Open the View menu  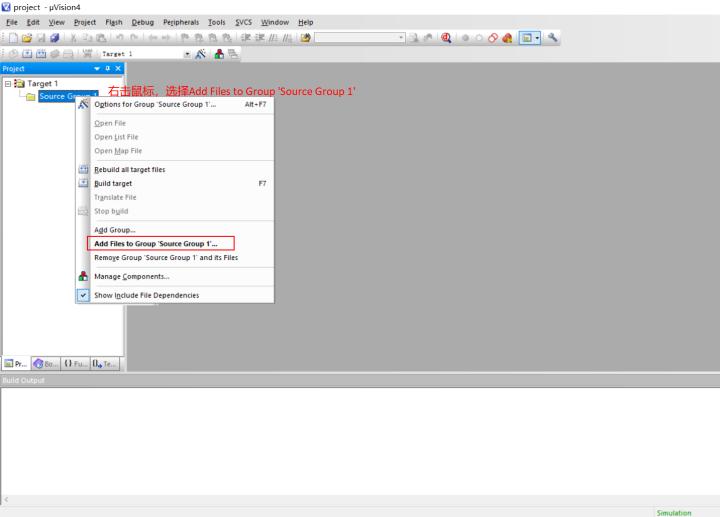pos(56,22)
